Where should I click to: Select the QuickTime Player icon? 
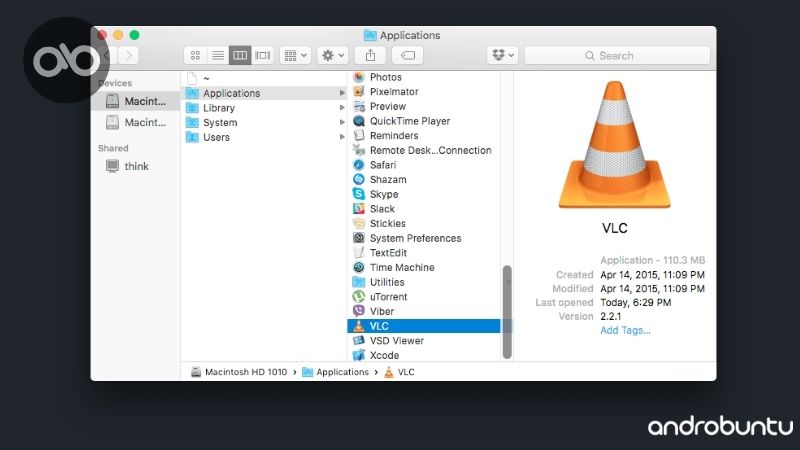click(359, 121)
